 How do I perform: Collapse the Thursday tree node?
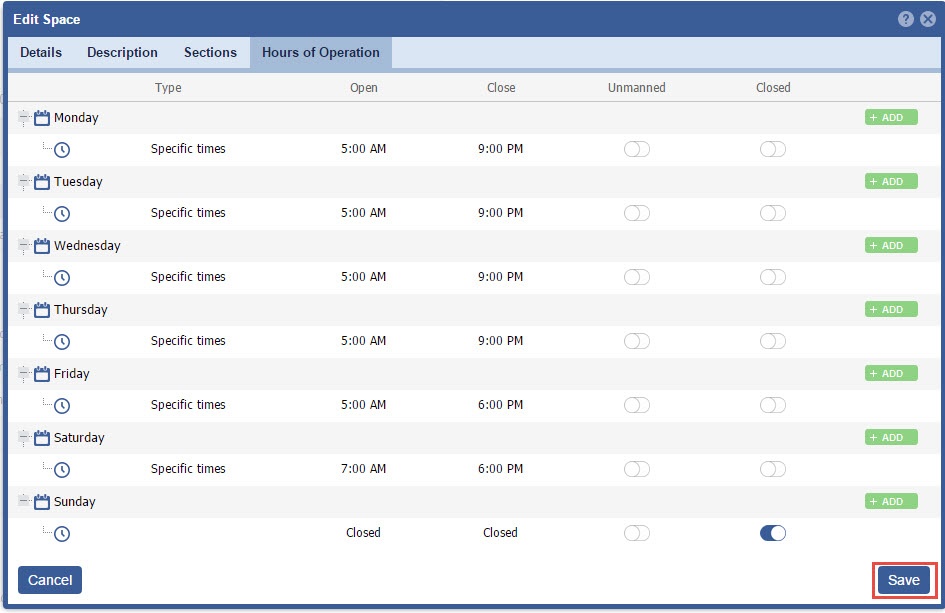click(x=24, y=310)
